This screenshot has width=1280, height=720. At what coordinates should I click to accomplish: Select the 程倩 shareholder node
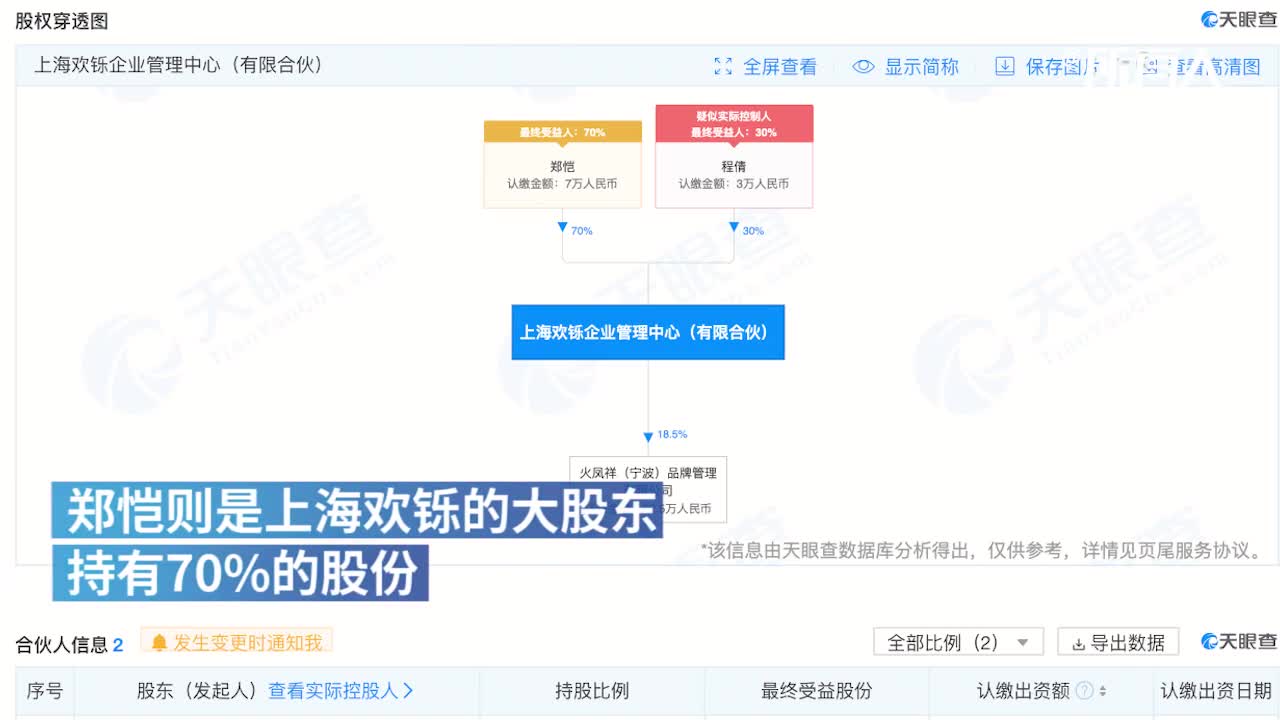click(x=734, y=157)
